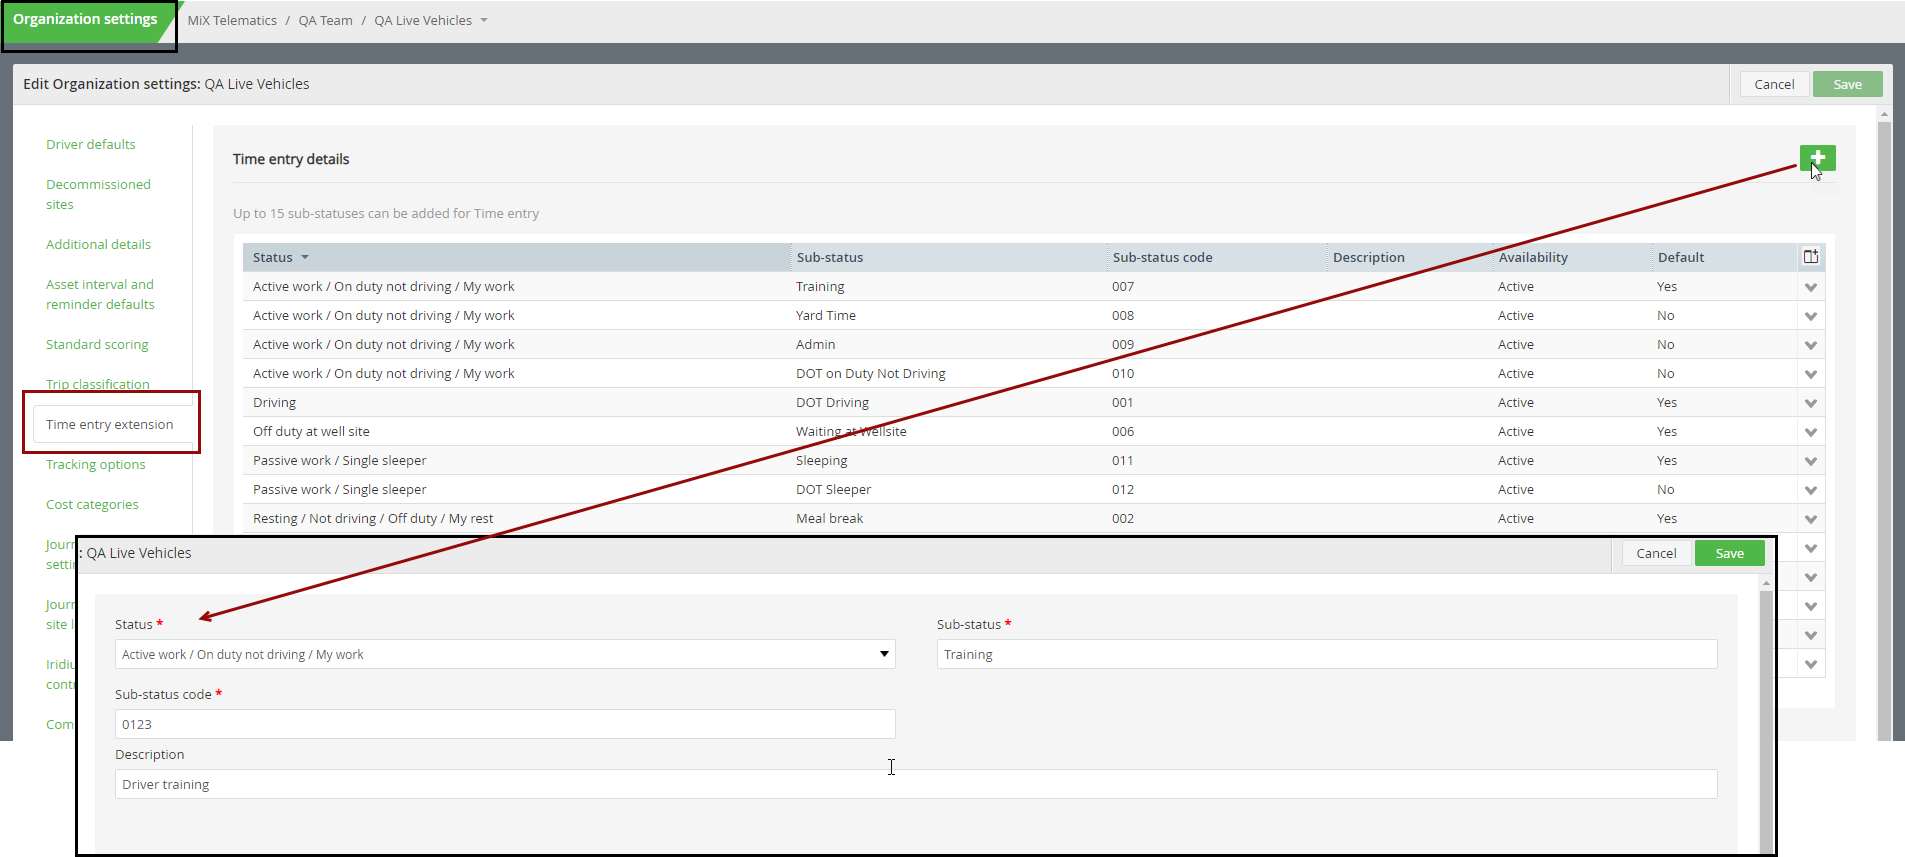The height and width of the screenshot is (857, 1905).
Task: Expand row actions for Meal break row
Action: tap(1810, 519)
